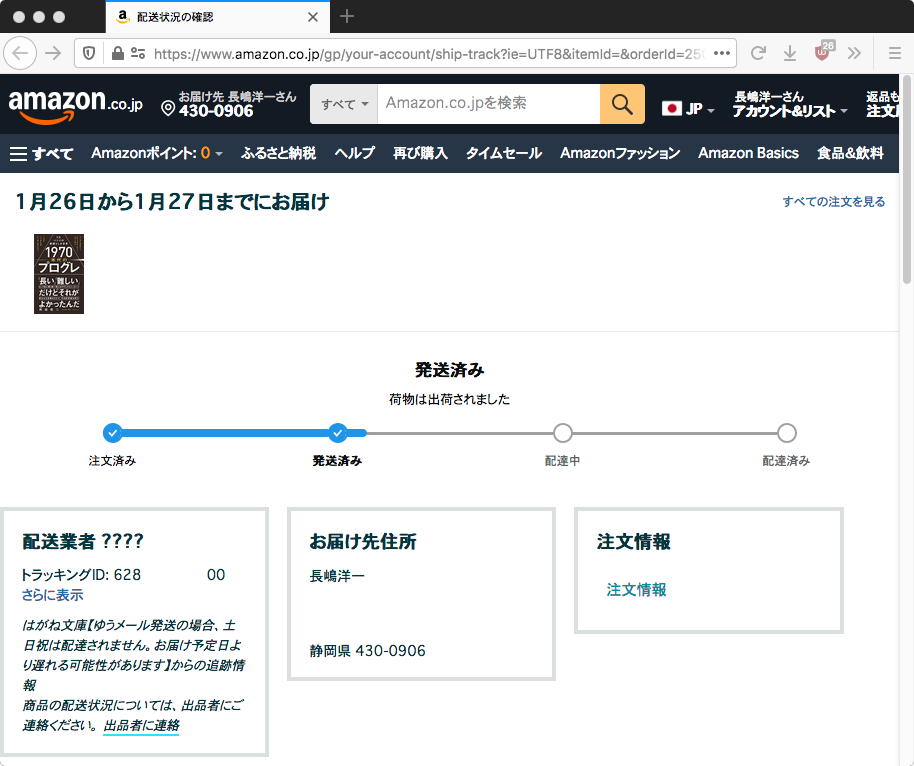Image resolution: width=914 pixels, height=766 pixels.
Task: Click the 配送業者 ???? heading
Action: point(83,542)
